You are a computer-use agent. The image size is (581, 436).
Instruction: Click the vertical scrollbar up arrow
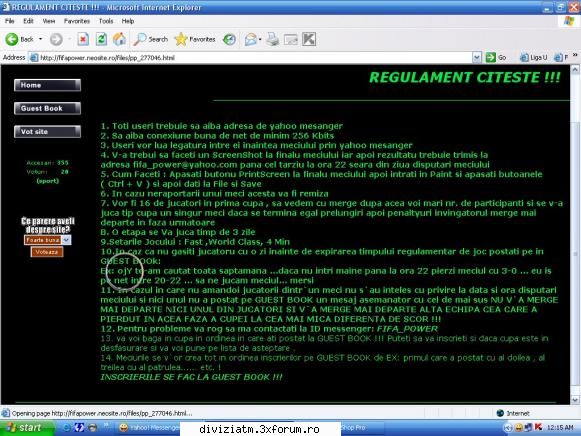pos(575,70)
